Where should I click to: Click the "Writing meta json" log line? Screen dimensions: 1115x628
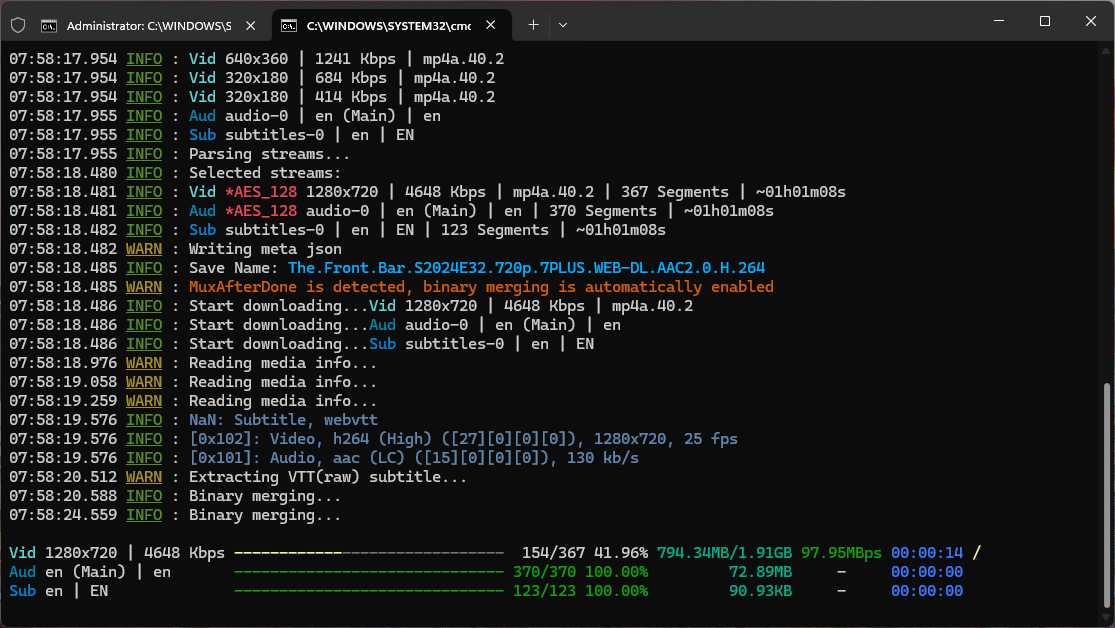pos(265,249)
